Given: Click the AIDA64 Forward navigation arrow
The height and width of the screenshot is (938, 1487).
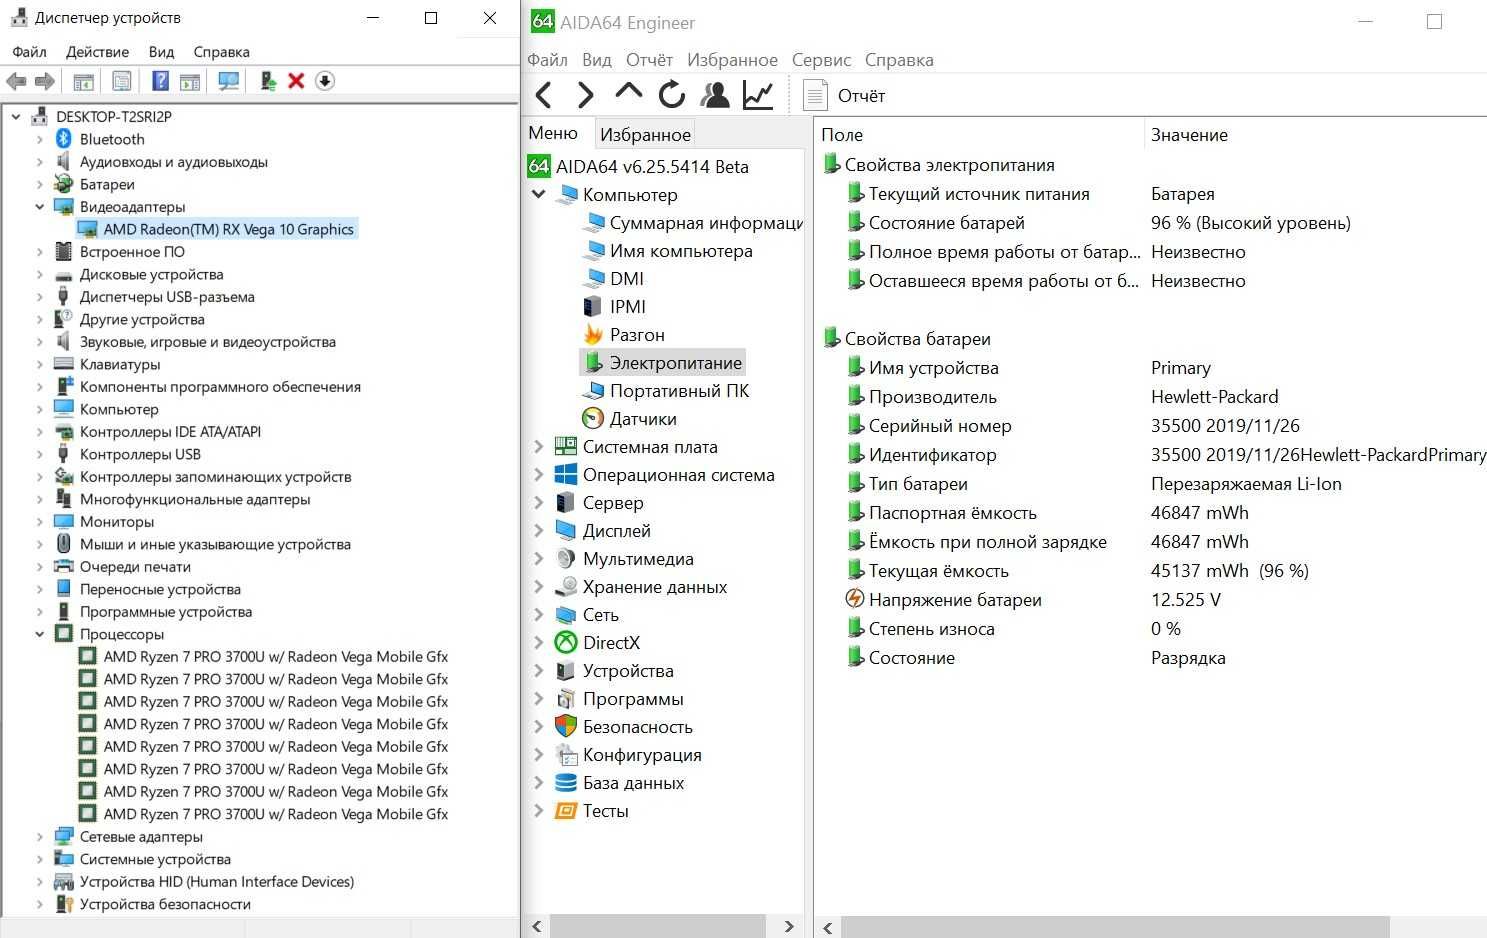Looking at the screenshot, I should [586, 95].
